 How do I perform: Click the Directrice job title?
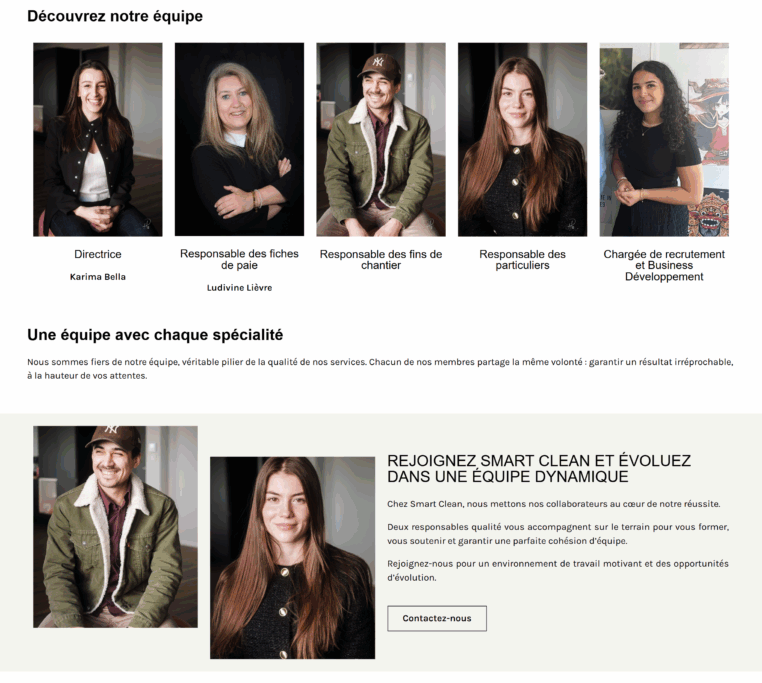(98, 254)
